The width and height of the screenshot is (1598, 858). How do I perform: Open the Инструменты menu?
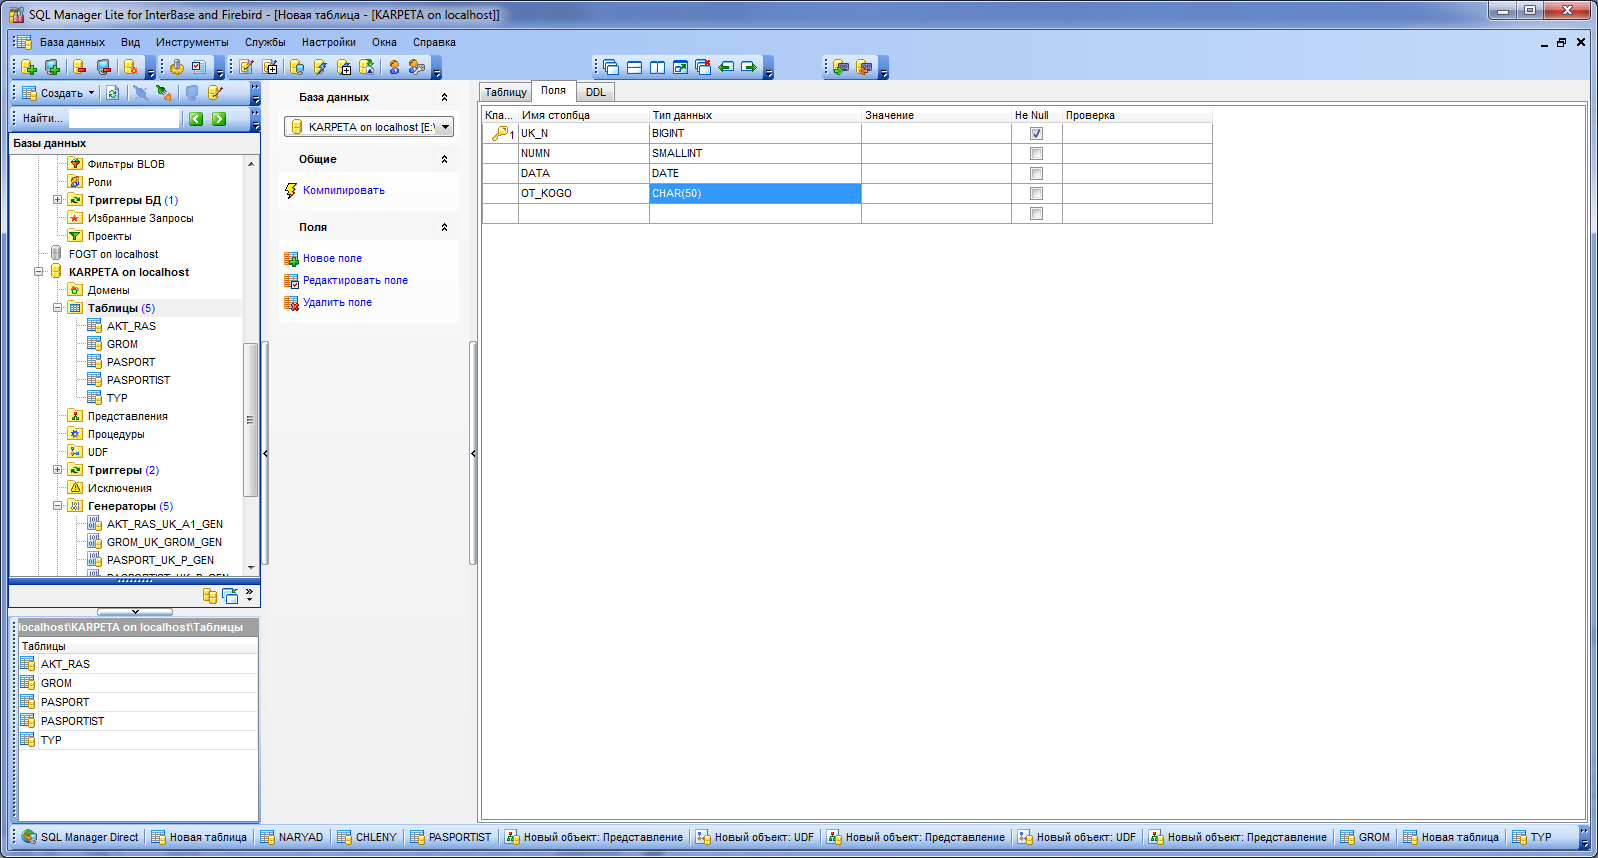click(x=192, y=42)
